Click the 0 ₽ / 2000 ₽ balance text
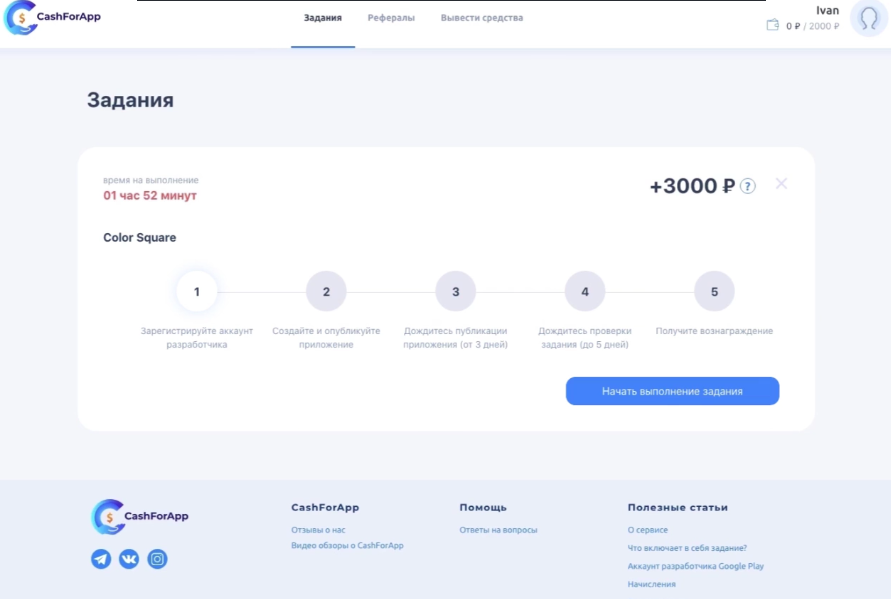This screenshot has height=599, width=891. (x=813, y=26)
